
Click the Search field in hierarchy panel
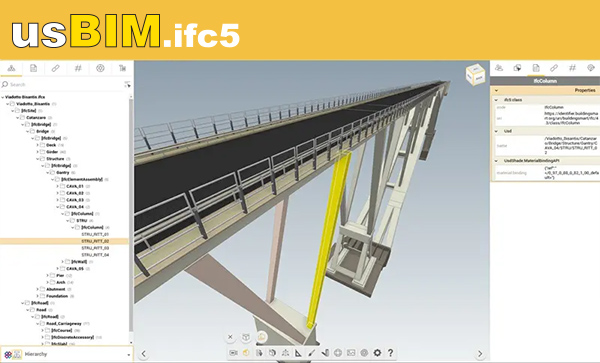(65, 84)
